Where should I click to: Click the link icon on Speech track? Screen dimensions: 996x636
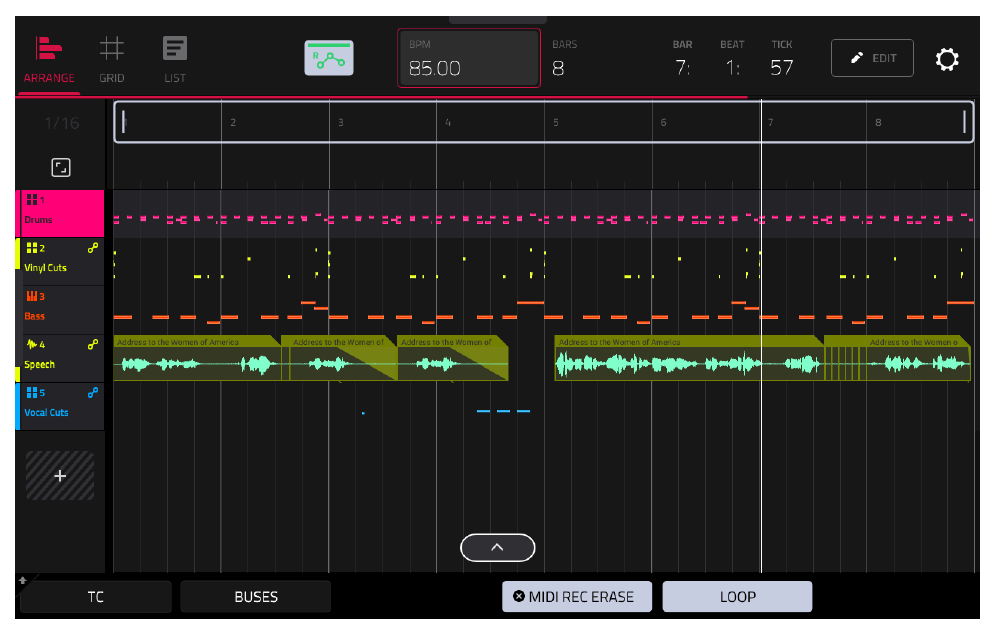93,344
